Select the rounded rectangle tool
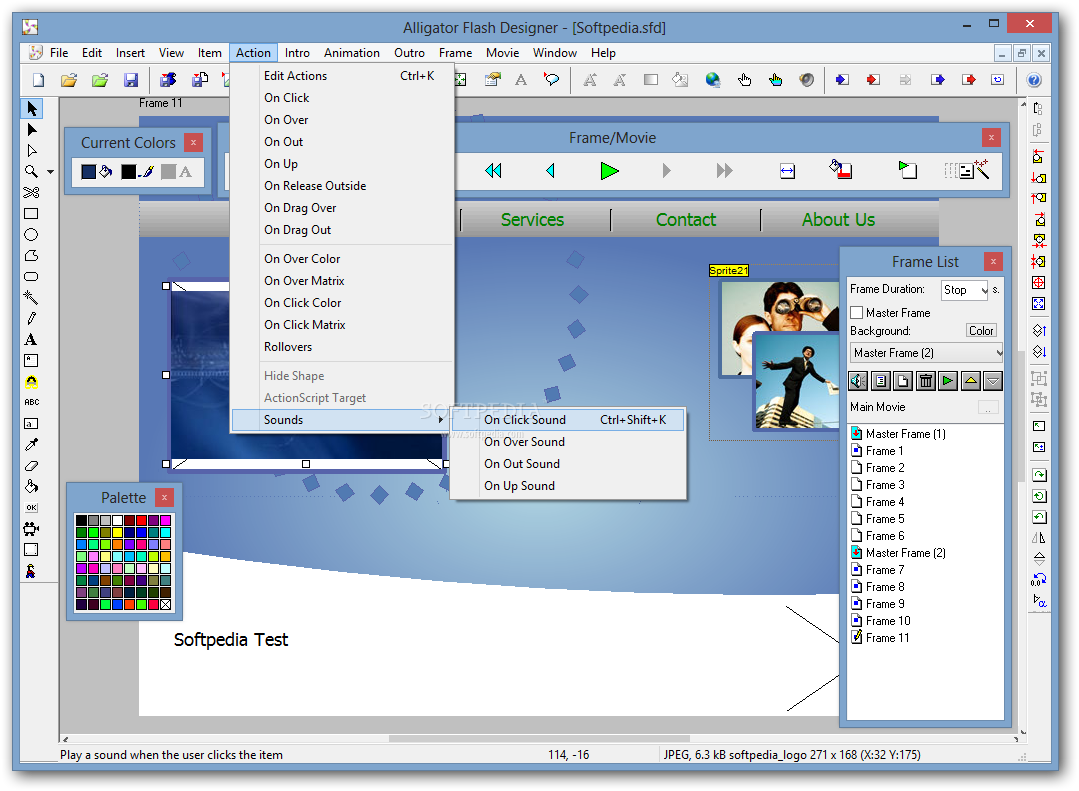This screenshot has height=791, width=1079. pyautogui.click(x=31, y=277)
